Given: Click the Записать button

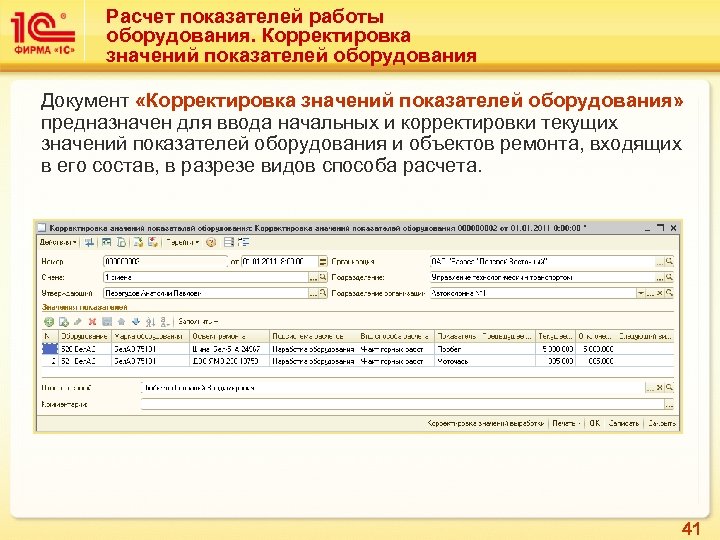Looking at the screenshot, I should click(x=624, y=423).
